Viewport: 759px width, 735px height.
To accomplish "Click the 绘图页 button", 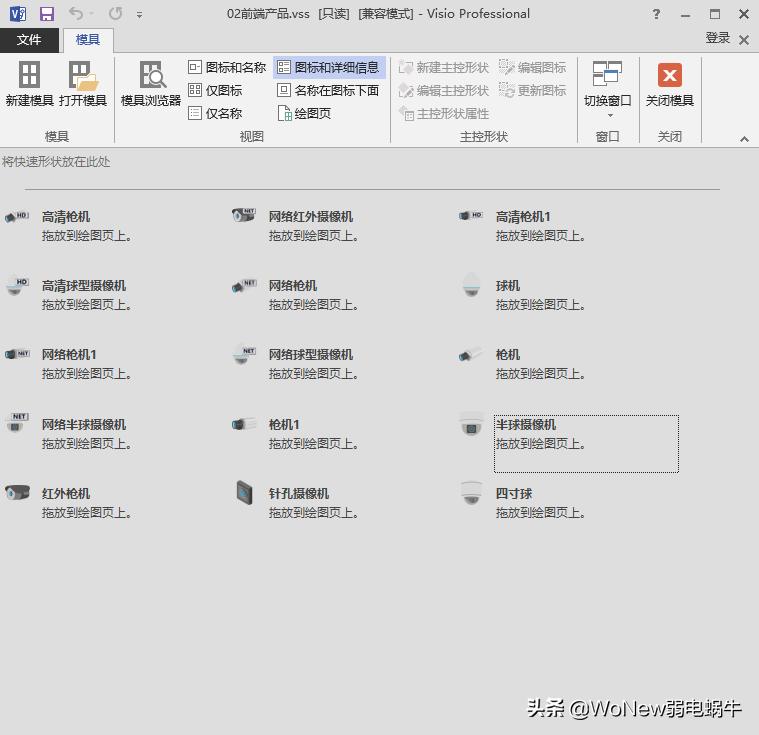I will point(304,113).
